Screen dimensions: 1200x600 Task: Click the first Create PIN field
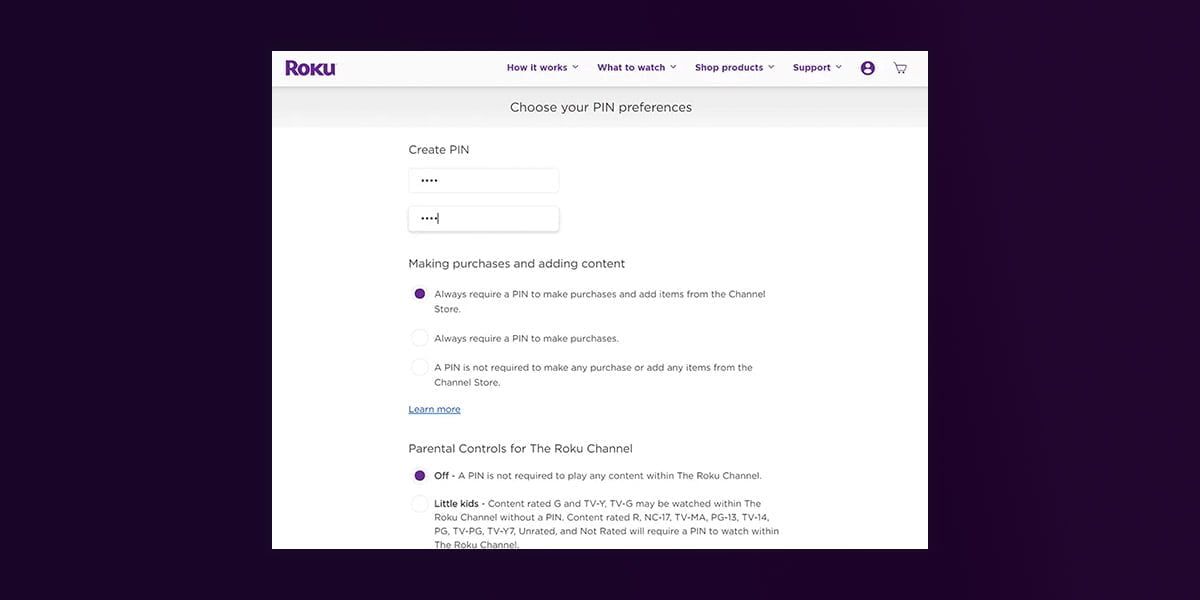pos(483,180)
